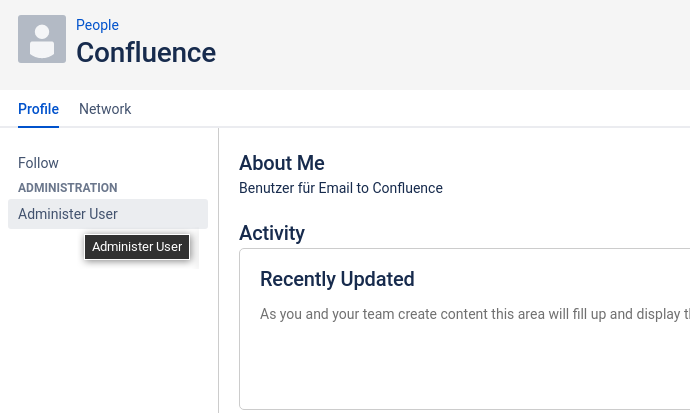
Task: Click the Confluence user name heading
Action: 146,52
